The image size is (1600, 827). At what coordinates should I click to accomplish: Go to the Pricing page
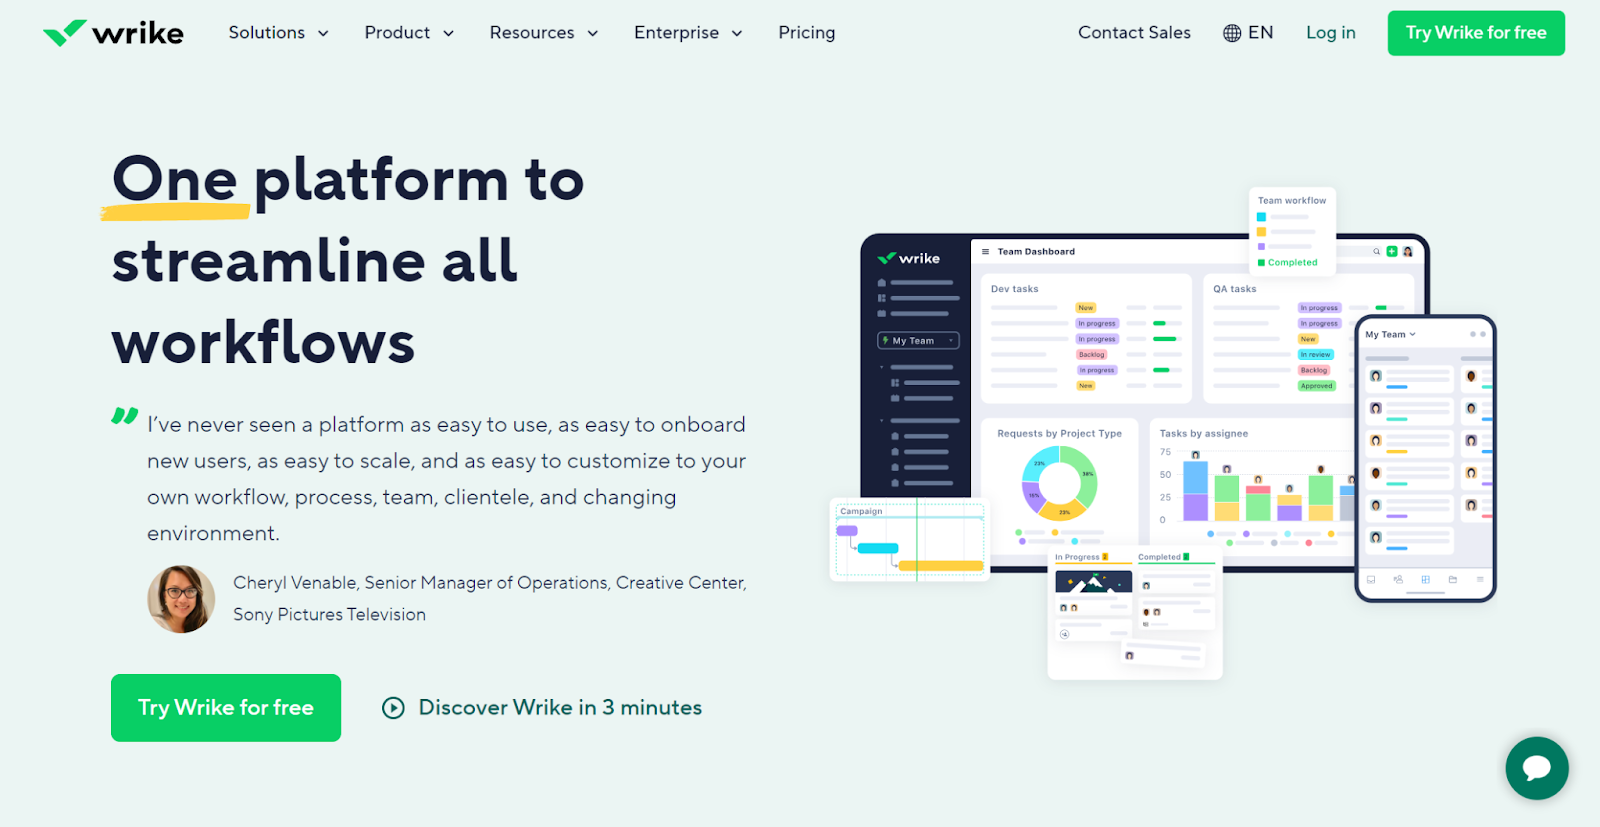807,33
